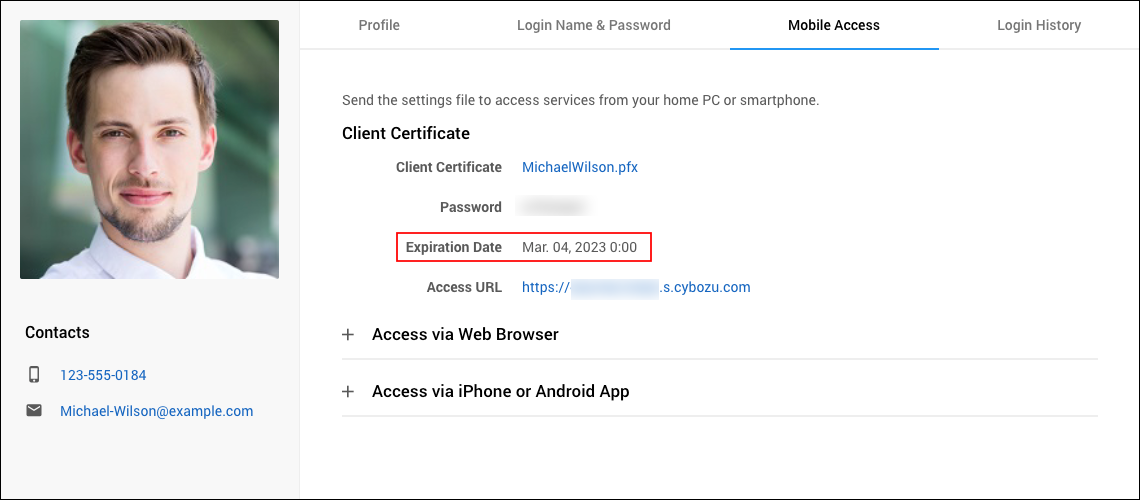Click the Contacts heading in the sidebar
The image size is (1140, 500).
click(x=57, y=332)
